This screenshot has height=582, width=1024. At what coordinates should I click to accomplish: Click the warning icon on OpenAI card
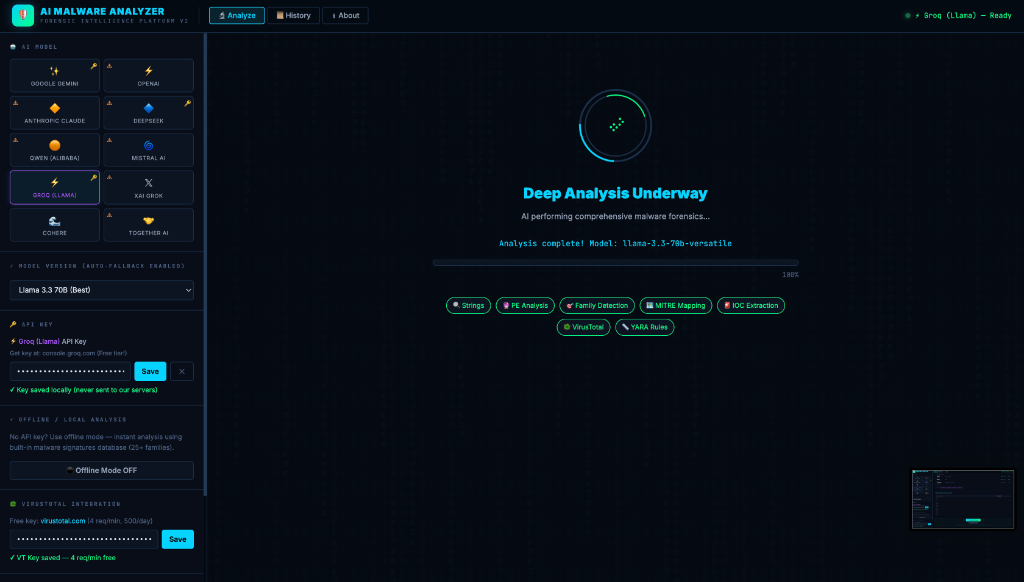point(109,66)
